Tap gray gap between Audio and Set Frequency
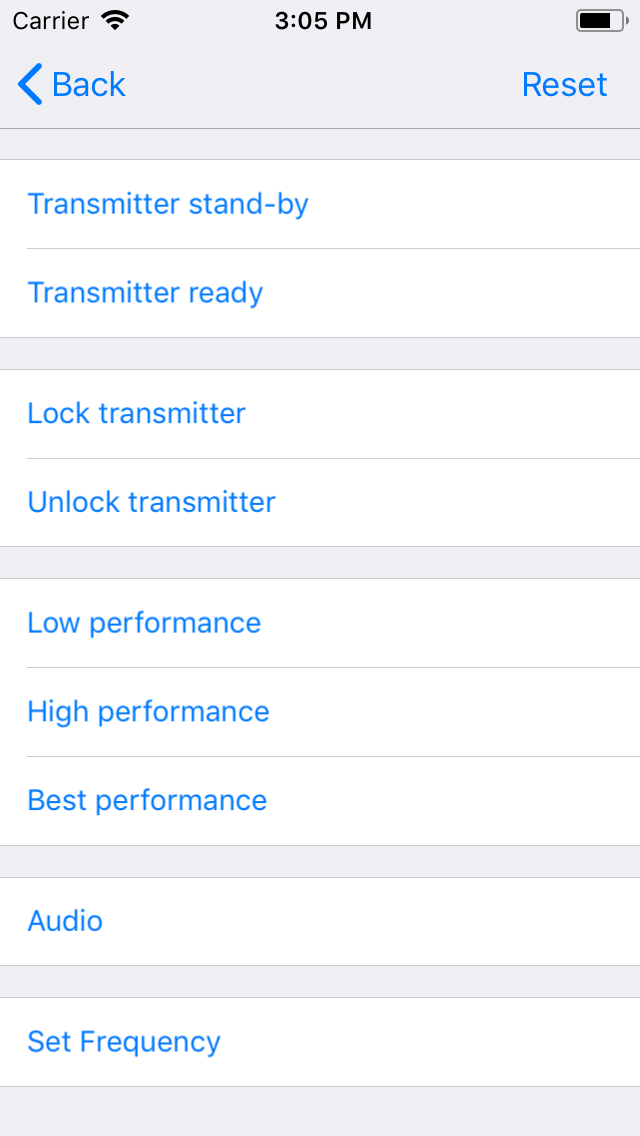The image size is (640, 1136). pyautogui.click(x=320, y=982)
